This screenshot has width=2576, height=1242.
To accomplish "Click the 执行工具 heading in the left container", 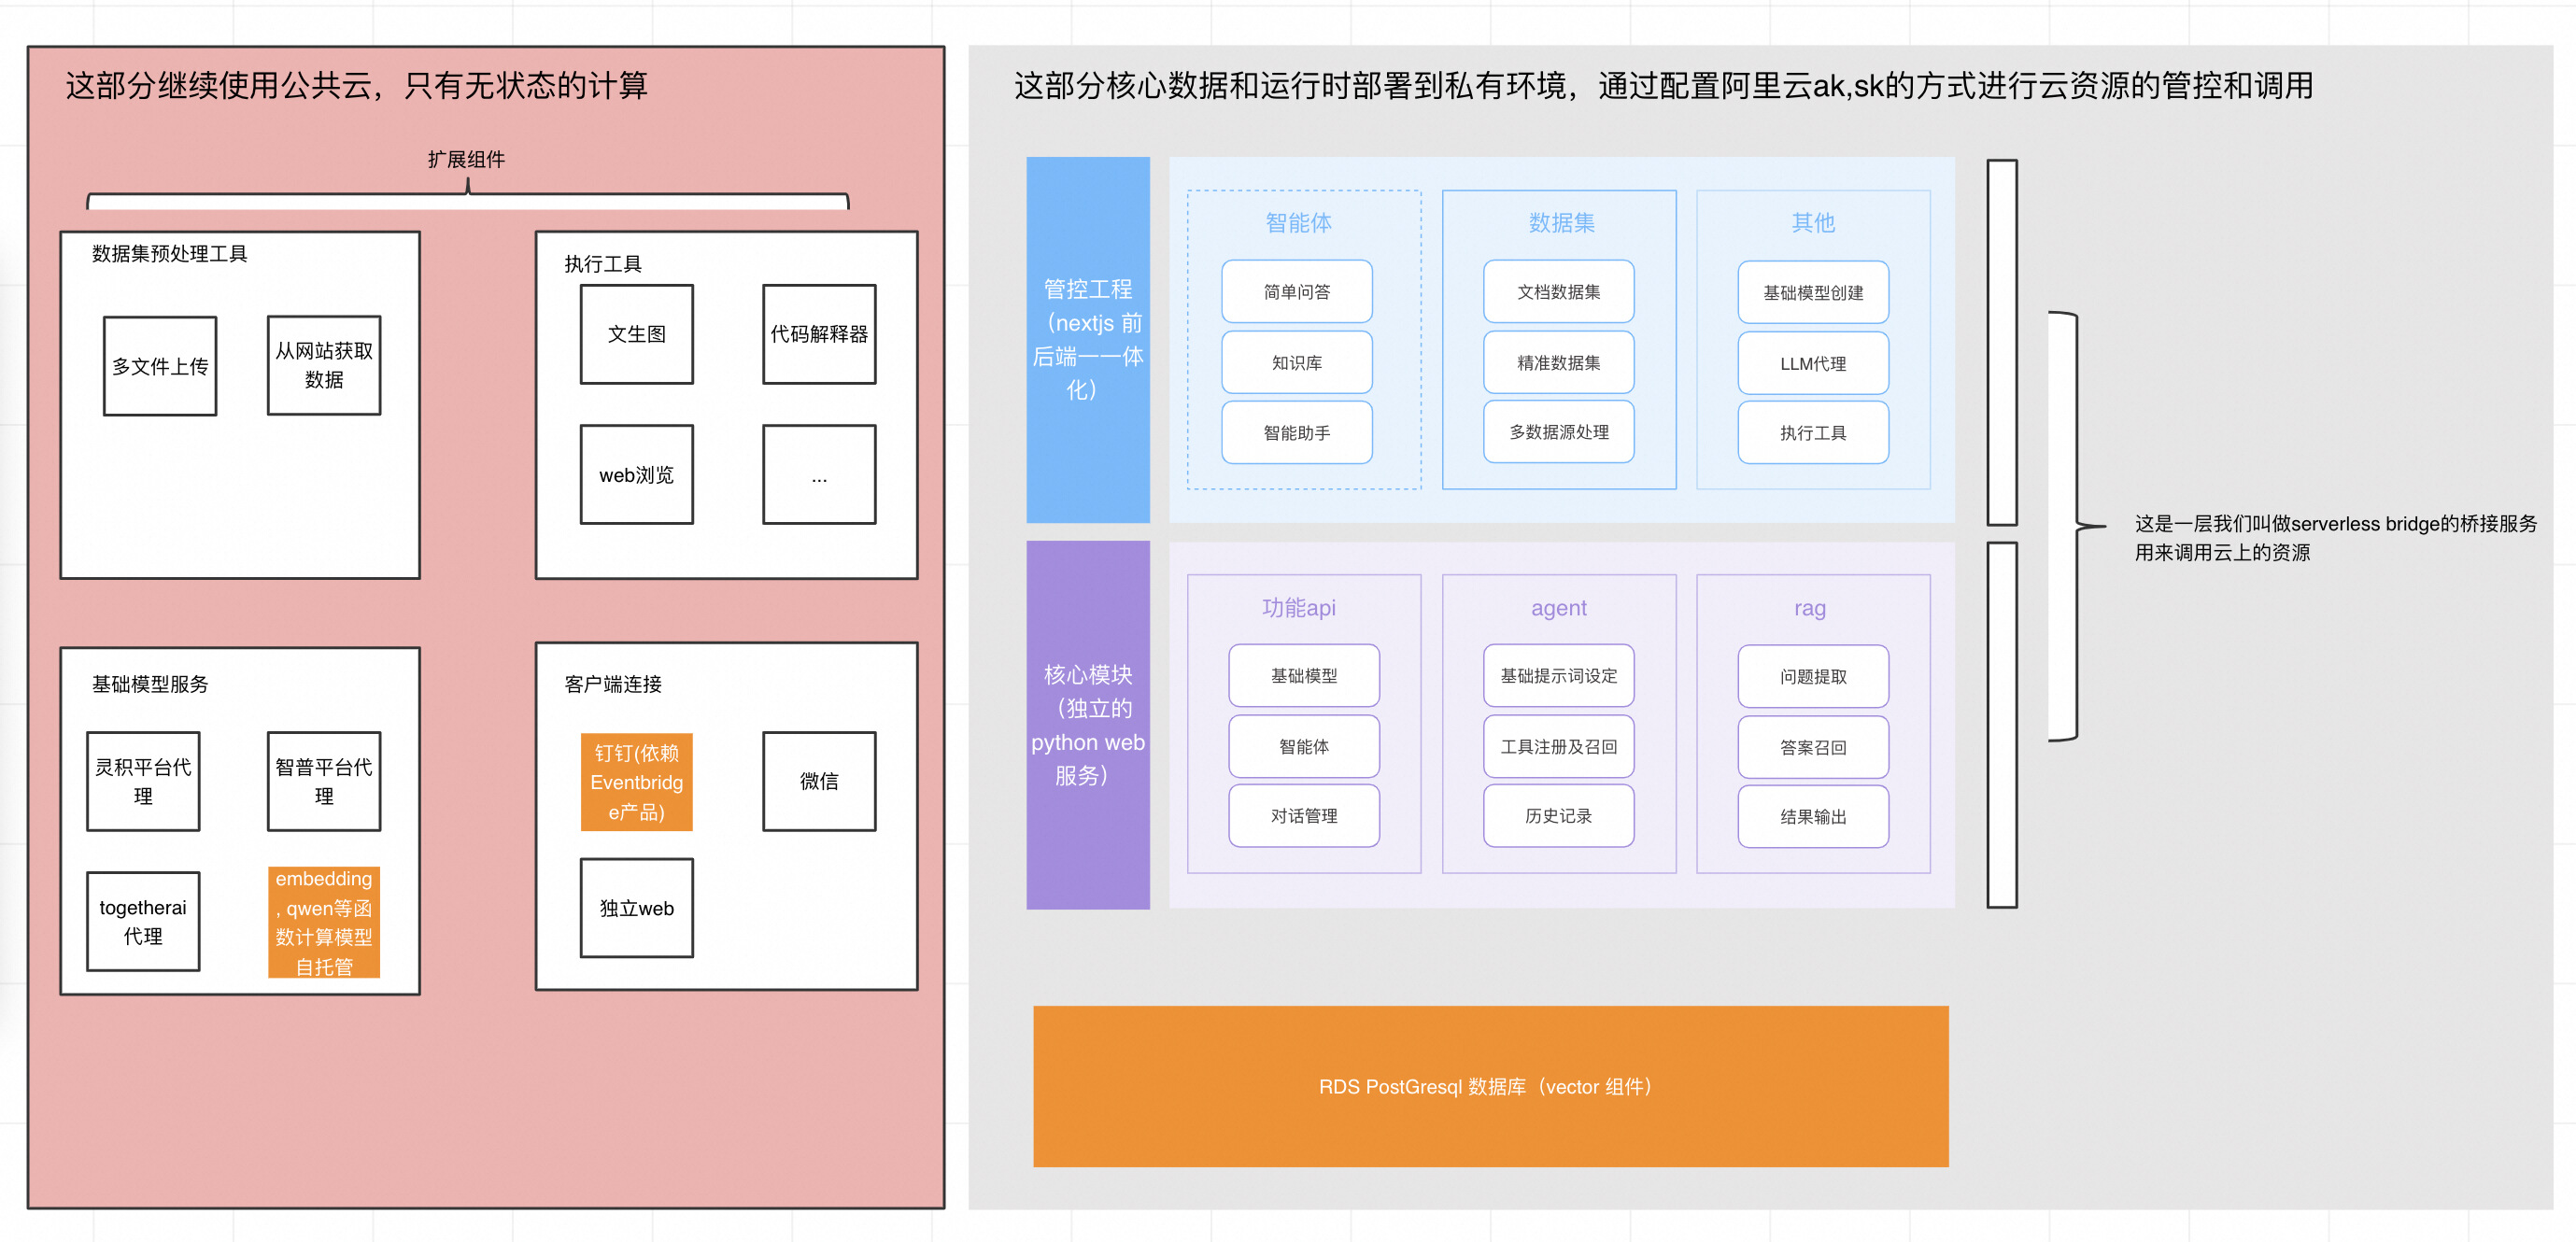I will pos(603,263).
